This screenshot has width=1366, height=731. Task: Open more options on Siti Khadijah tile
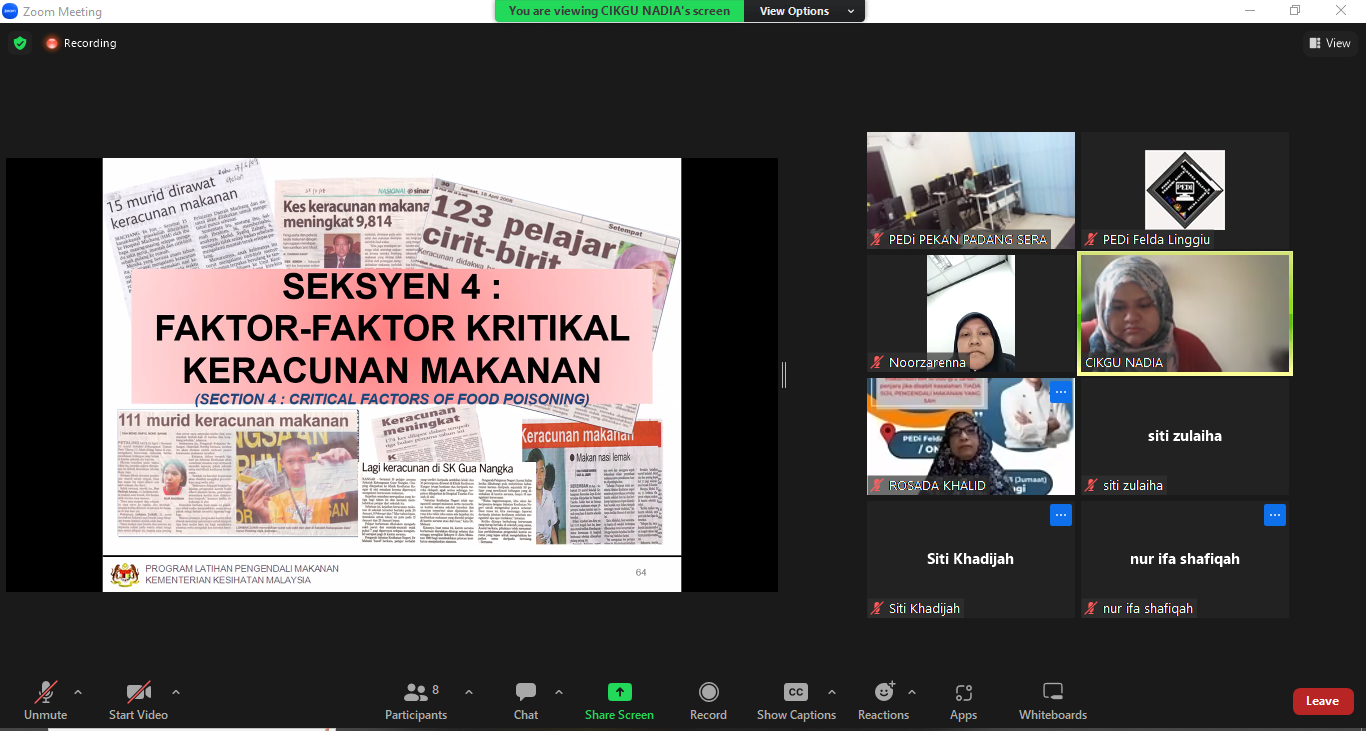(1060, 515)
